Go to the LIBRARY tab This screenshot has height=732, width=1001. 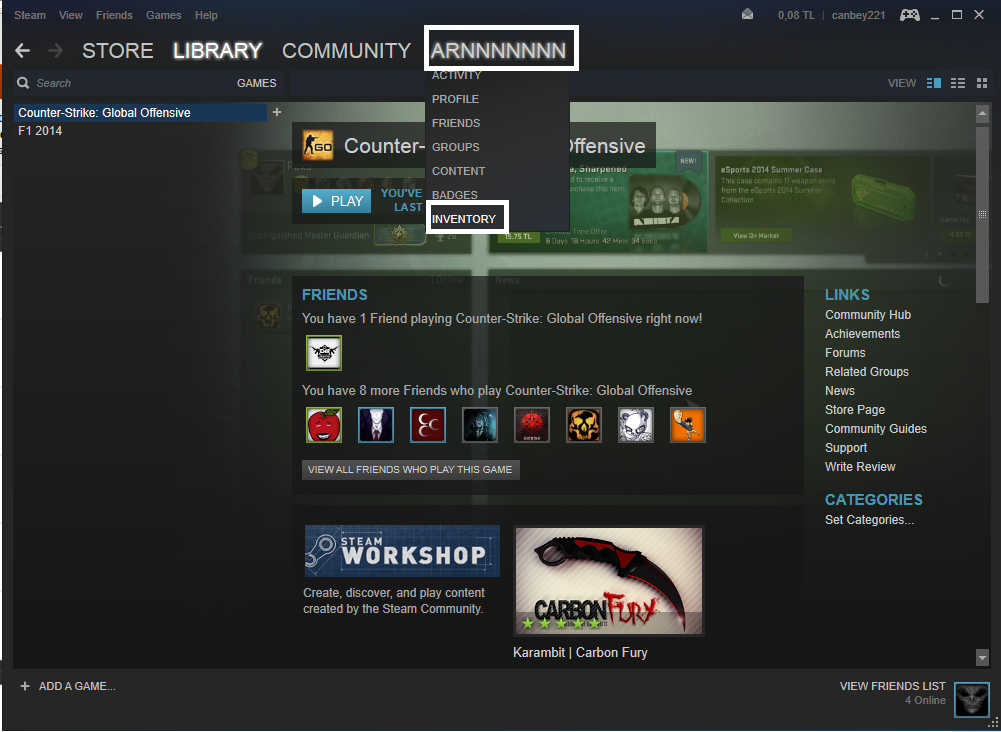[218, 50]
